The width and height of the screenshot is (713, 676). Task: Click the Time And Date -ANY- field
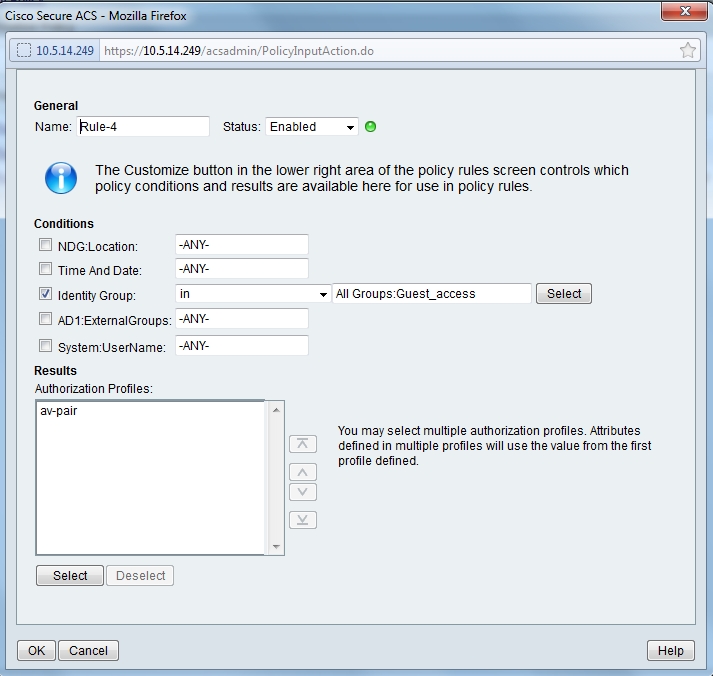click(242, 269)
